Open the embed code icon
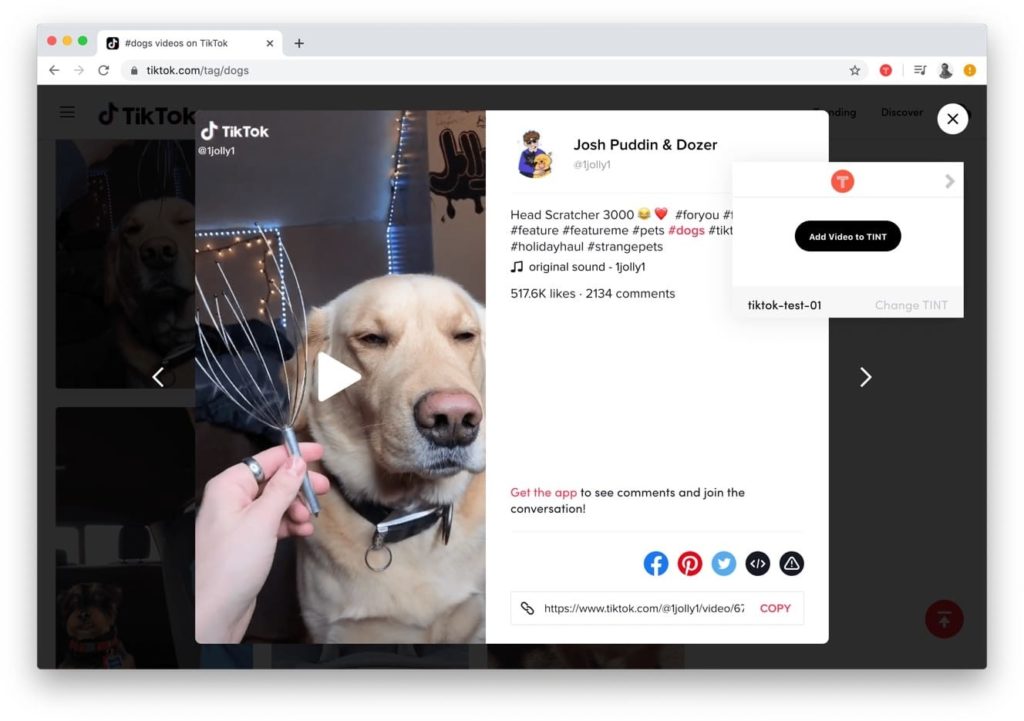This screenshot has width=1024, height=721. click(758, 564)
